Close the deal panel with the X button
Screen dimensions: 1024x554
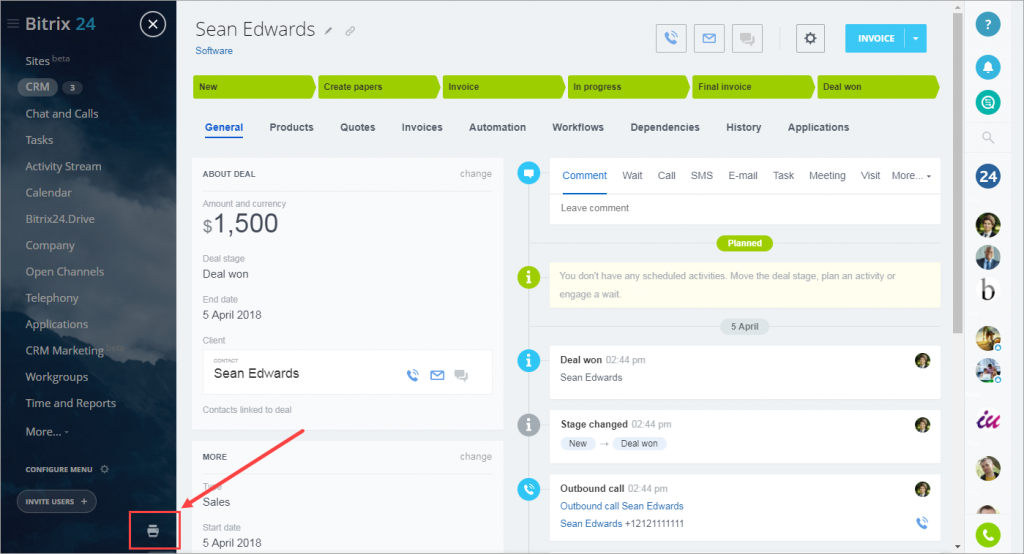153,25
